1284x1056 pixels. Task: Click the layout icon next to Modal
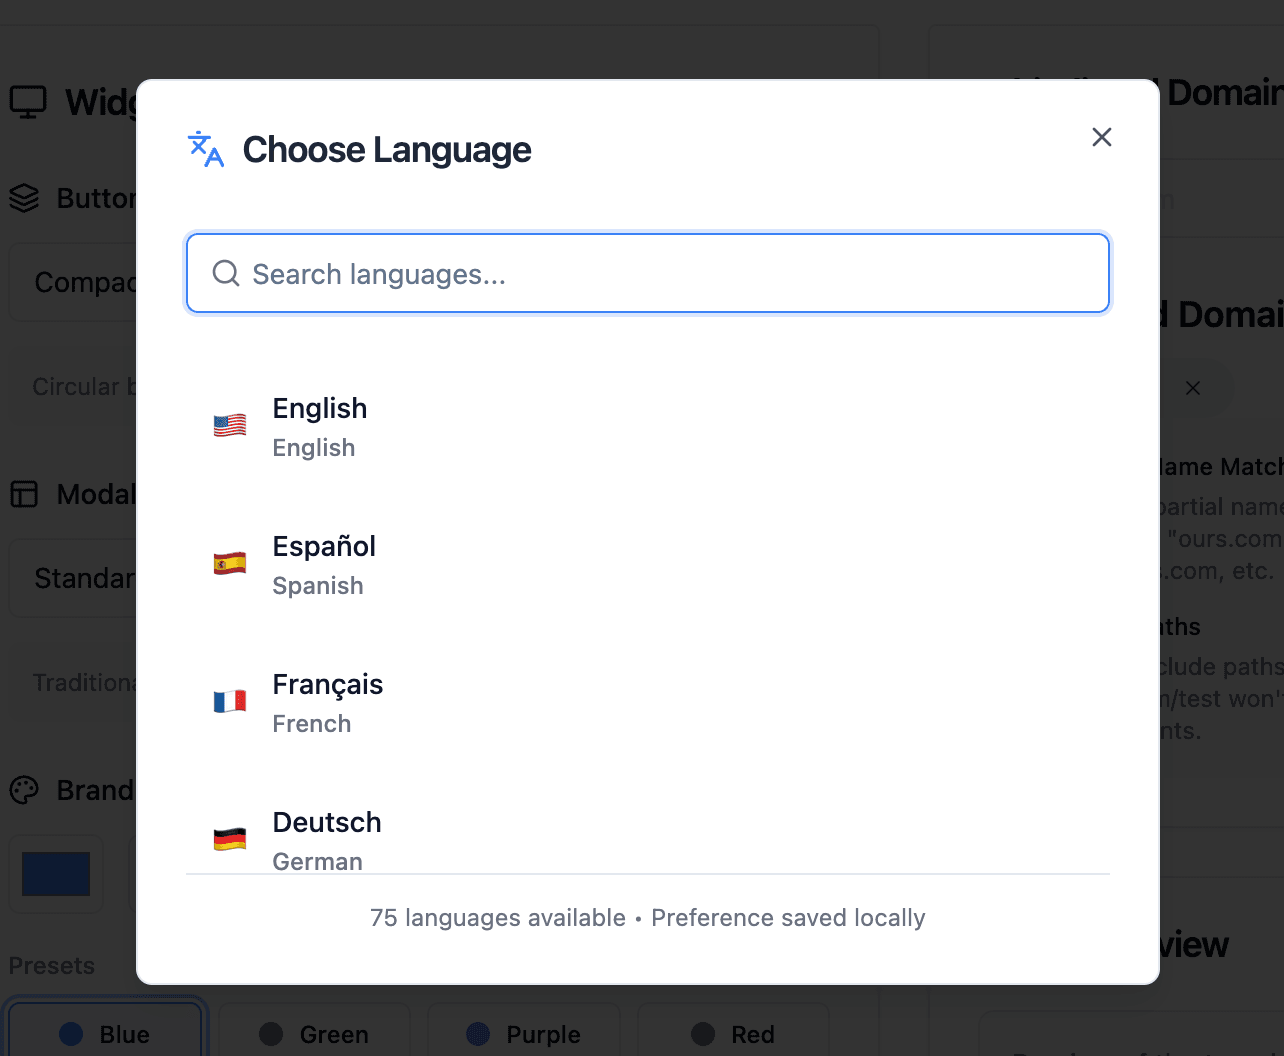(x=24, y=494)
